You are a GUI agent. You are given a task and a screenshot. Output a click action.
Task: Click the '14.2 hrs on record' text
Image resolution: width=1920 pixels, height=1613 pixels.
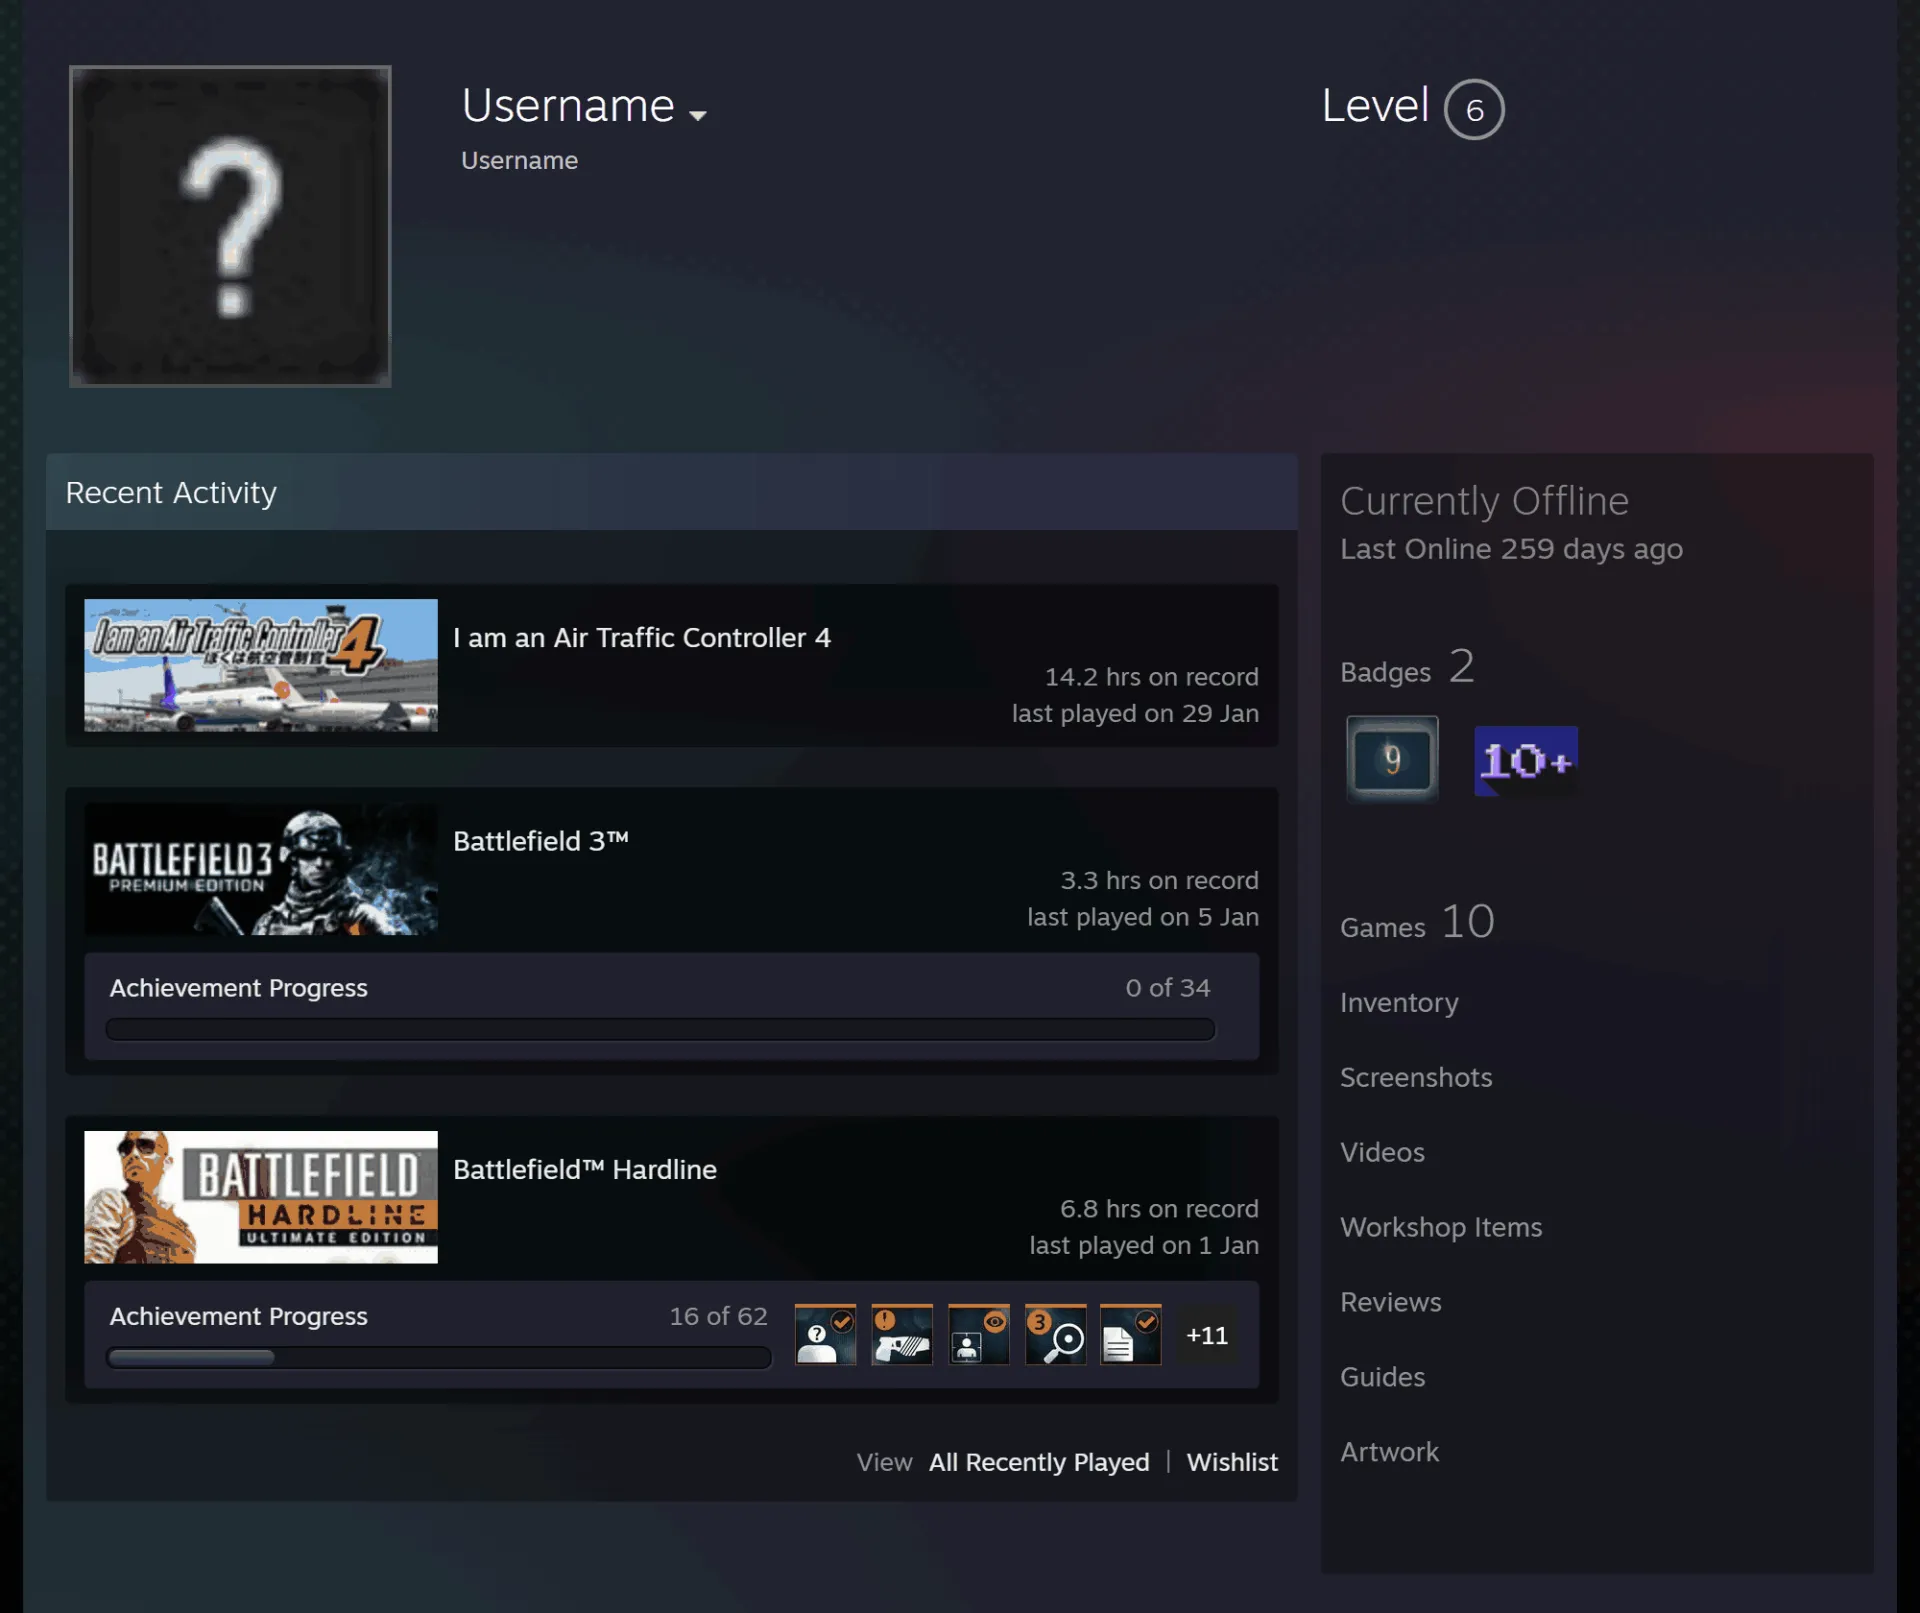(x=1152, y=677)
